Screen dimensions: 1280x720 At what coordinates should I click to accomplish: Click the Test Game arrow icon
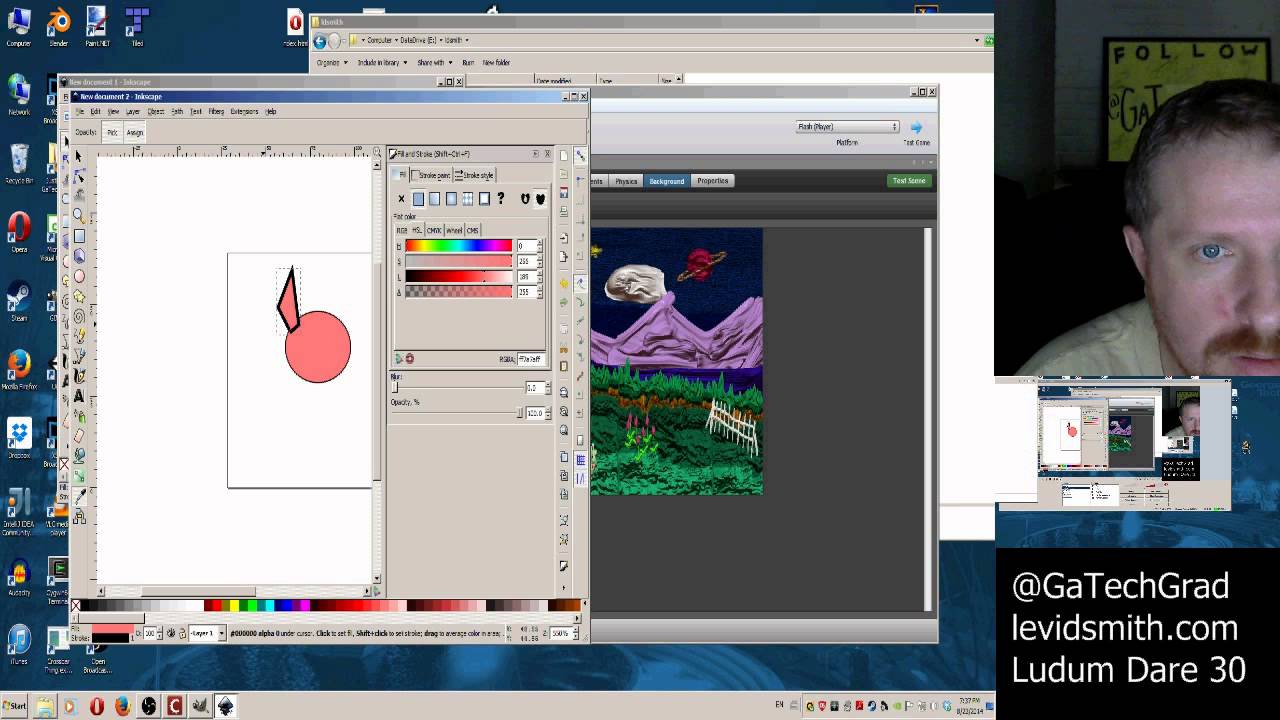pyautogui.click(x=916, y=127)
